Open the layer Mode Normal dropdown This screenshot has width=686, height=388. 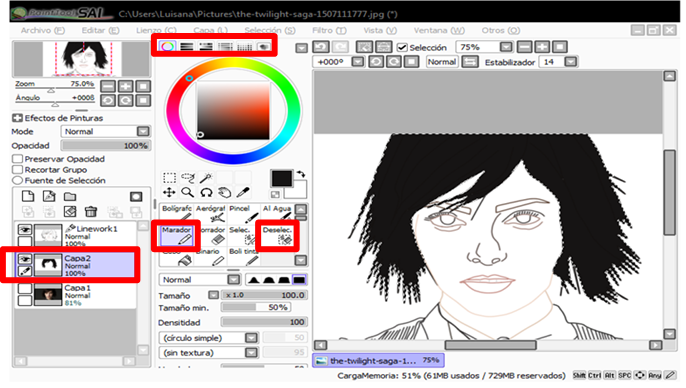click(105, 131)
